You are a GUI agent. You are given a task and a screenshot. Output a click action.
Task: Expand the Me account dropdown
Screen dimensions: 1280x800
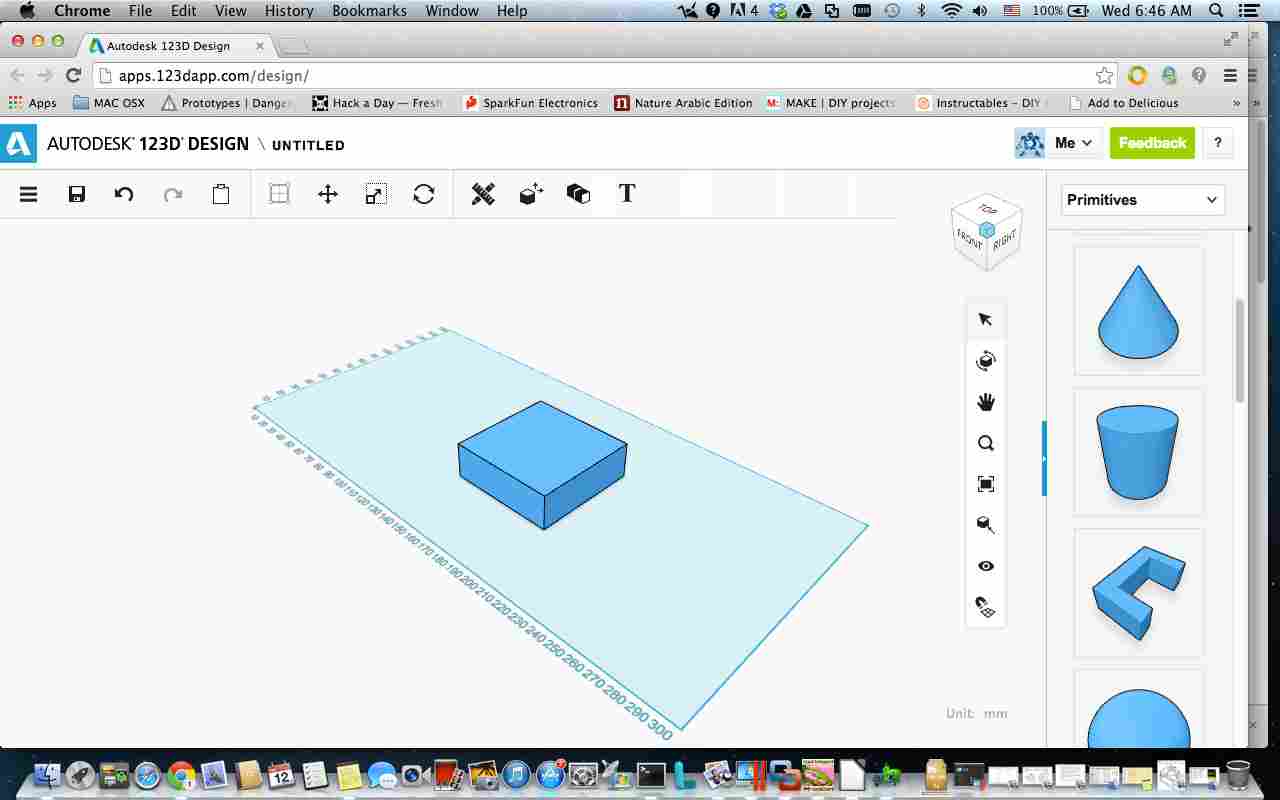[x=1075, y=143]
